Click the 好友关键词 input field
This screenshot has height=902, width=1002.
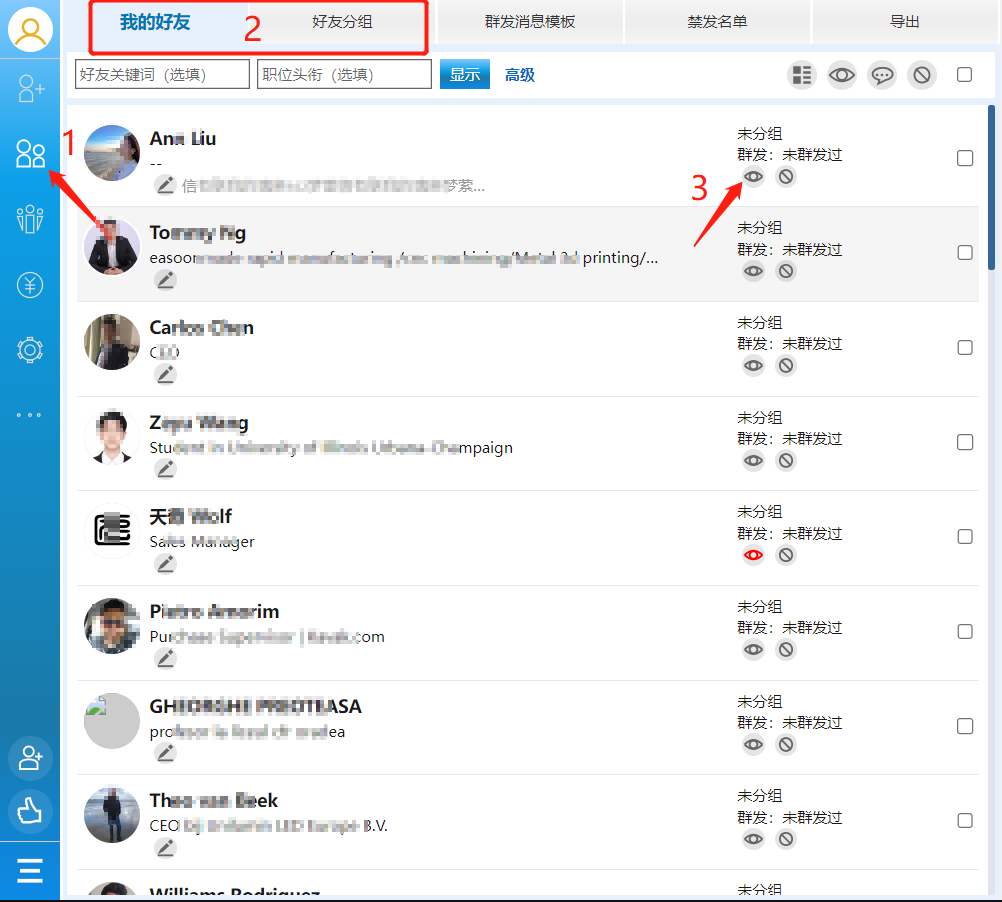(162, 75)
